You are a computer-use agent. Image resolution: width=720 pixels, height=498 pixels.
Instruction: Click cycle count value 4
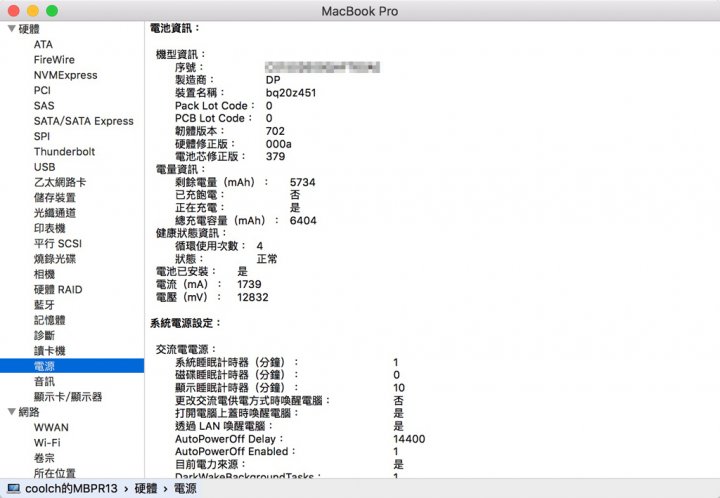(x=260, y=246)
